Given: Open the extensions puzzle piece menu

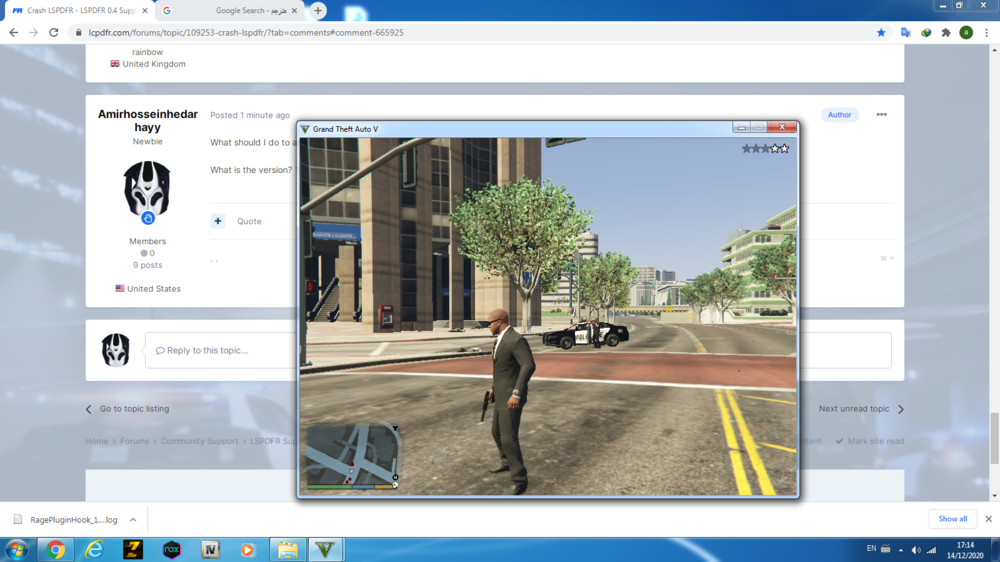Looking at the screenshot, I should pyautogui.click(x=946, y=33).
